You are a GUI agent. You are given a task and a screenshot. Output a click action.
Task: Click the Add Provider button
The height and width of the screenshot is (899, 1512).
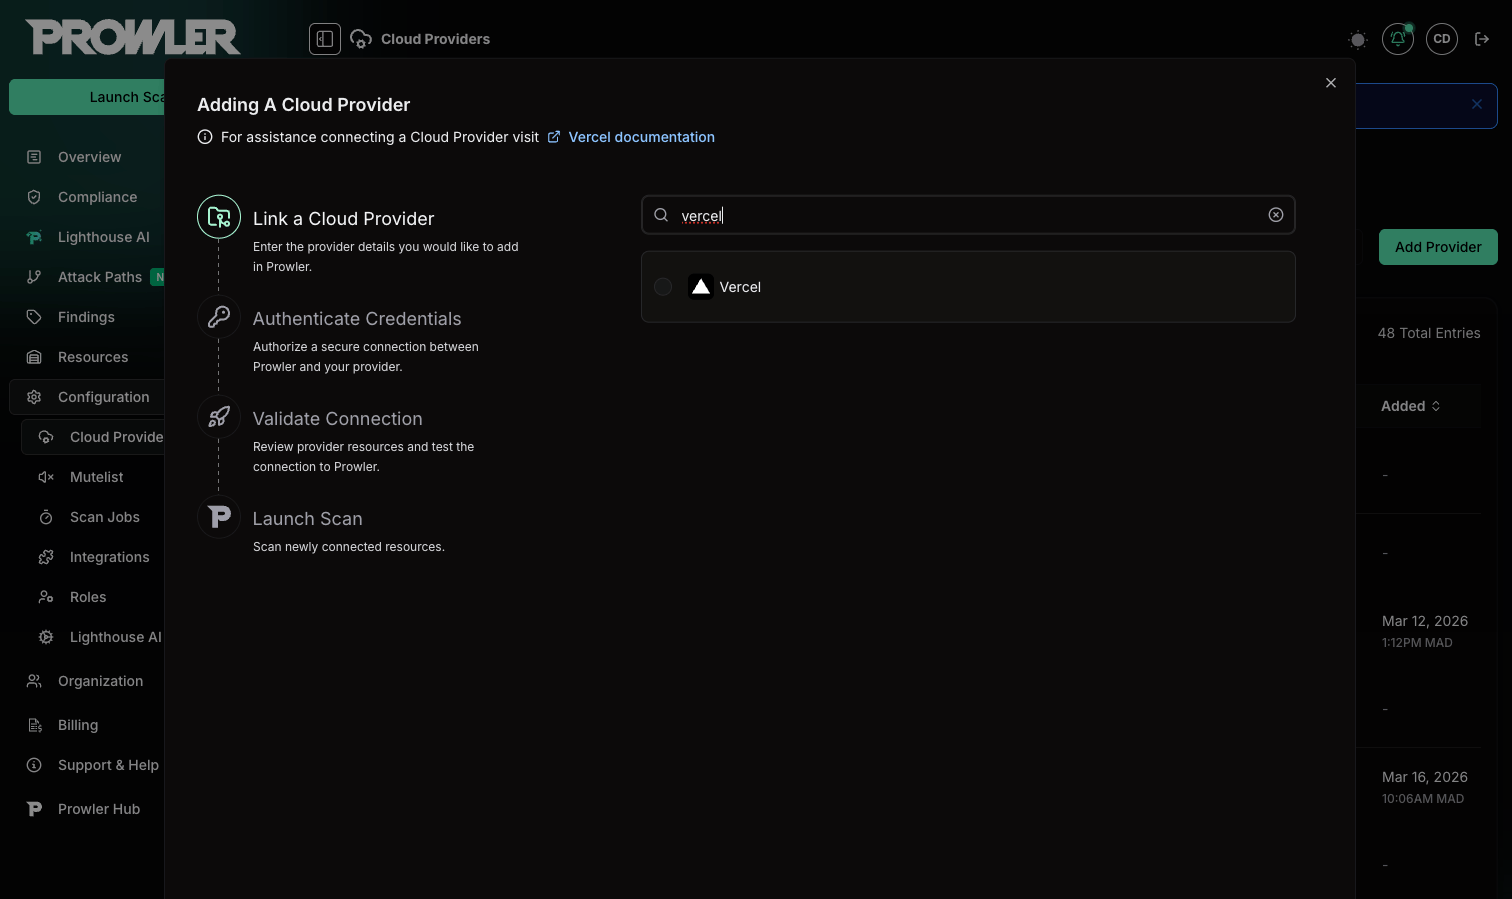click(1438, 247)
